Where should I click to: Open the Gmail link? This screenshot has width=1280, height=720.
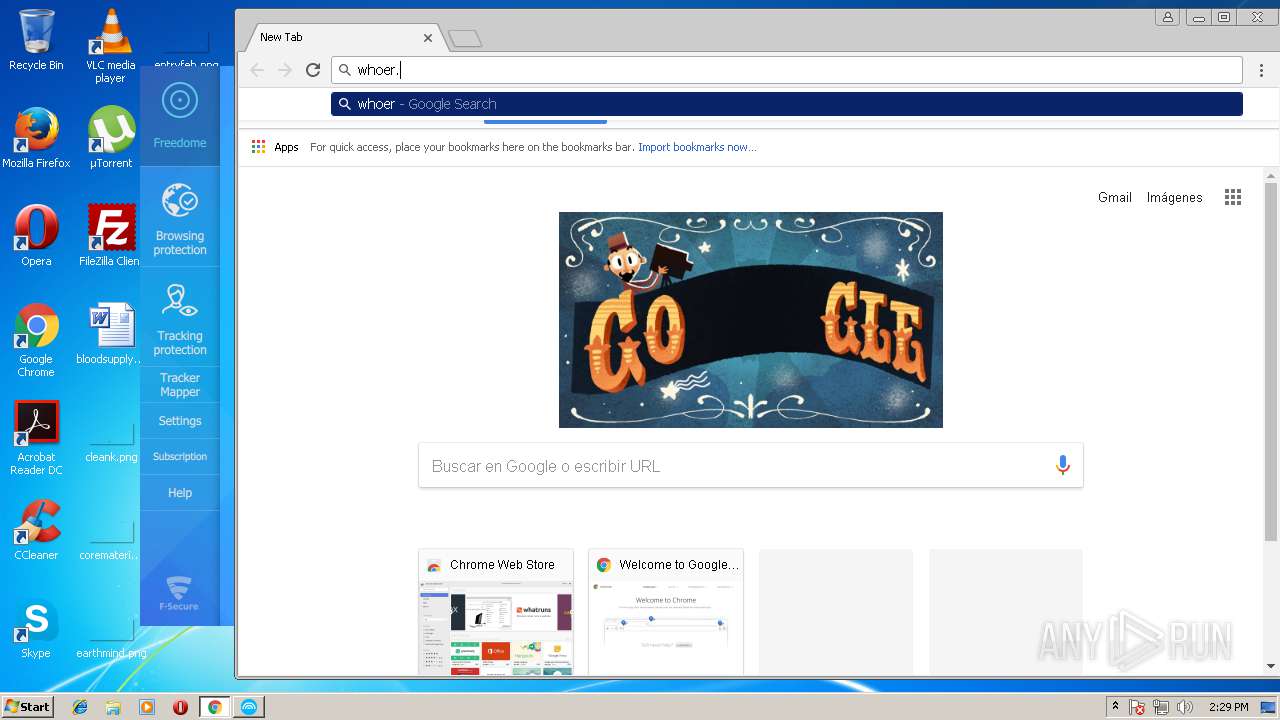click(1115, 197)
